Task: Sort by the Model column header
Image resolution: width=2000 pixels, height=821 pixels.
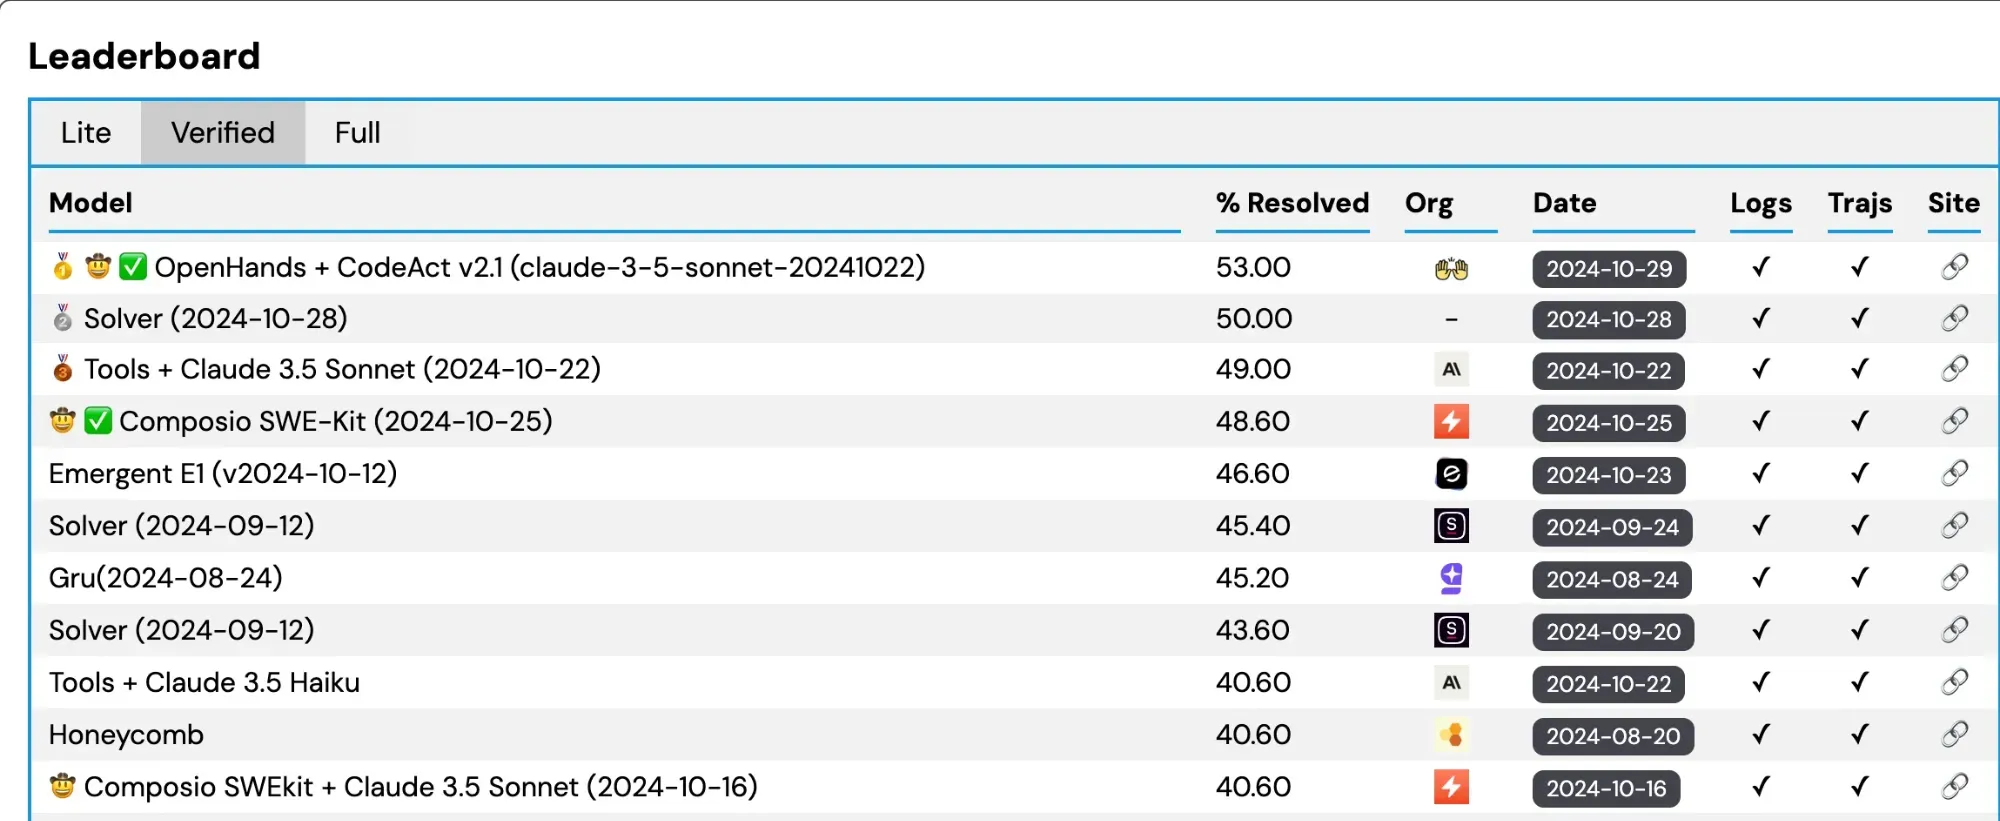Action: (91, 203)
